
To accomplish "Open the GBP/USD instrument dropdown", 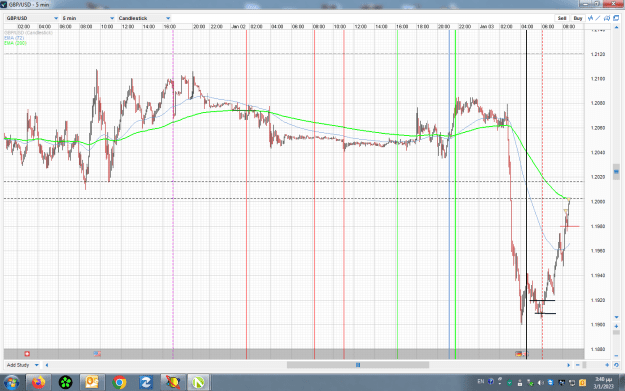I will tap(32, 18).
